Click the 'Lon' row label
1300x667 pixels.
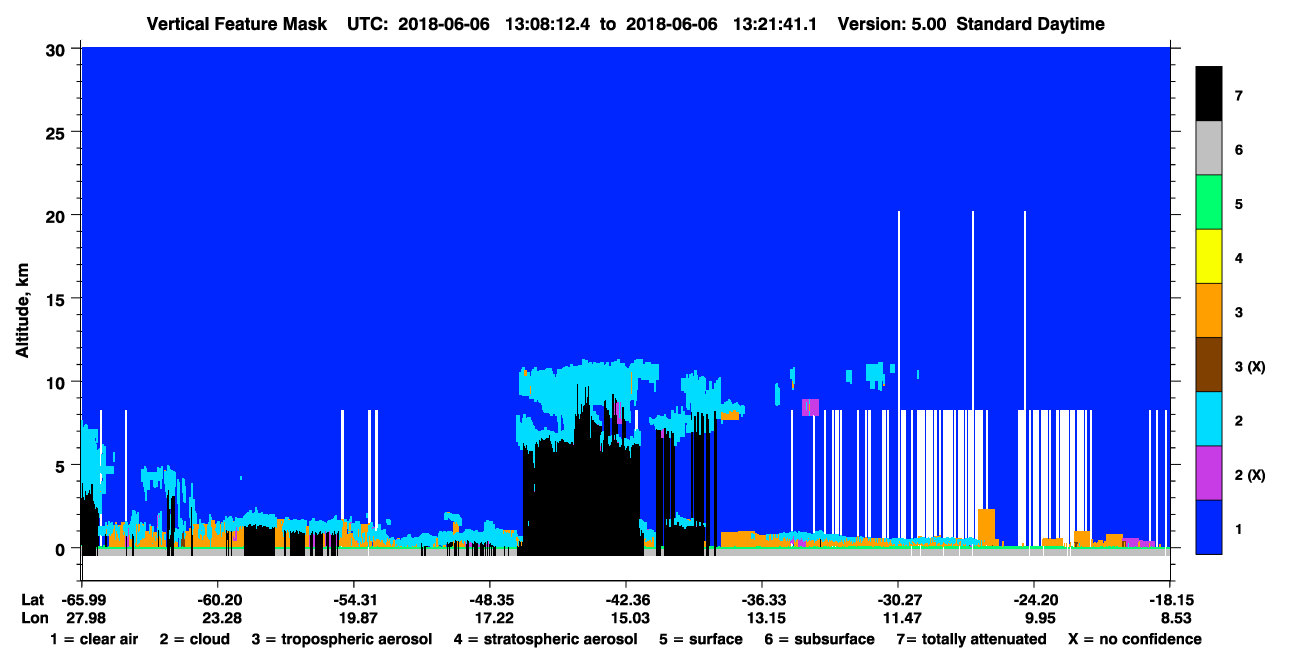35,618
